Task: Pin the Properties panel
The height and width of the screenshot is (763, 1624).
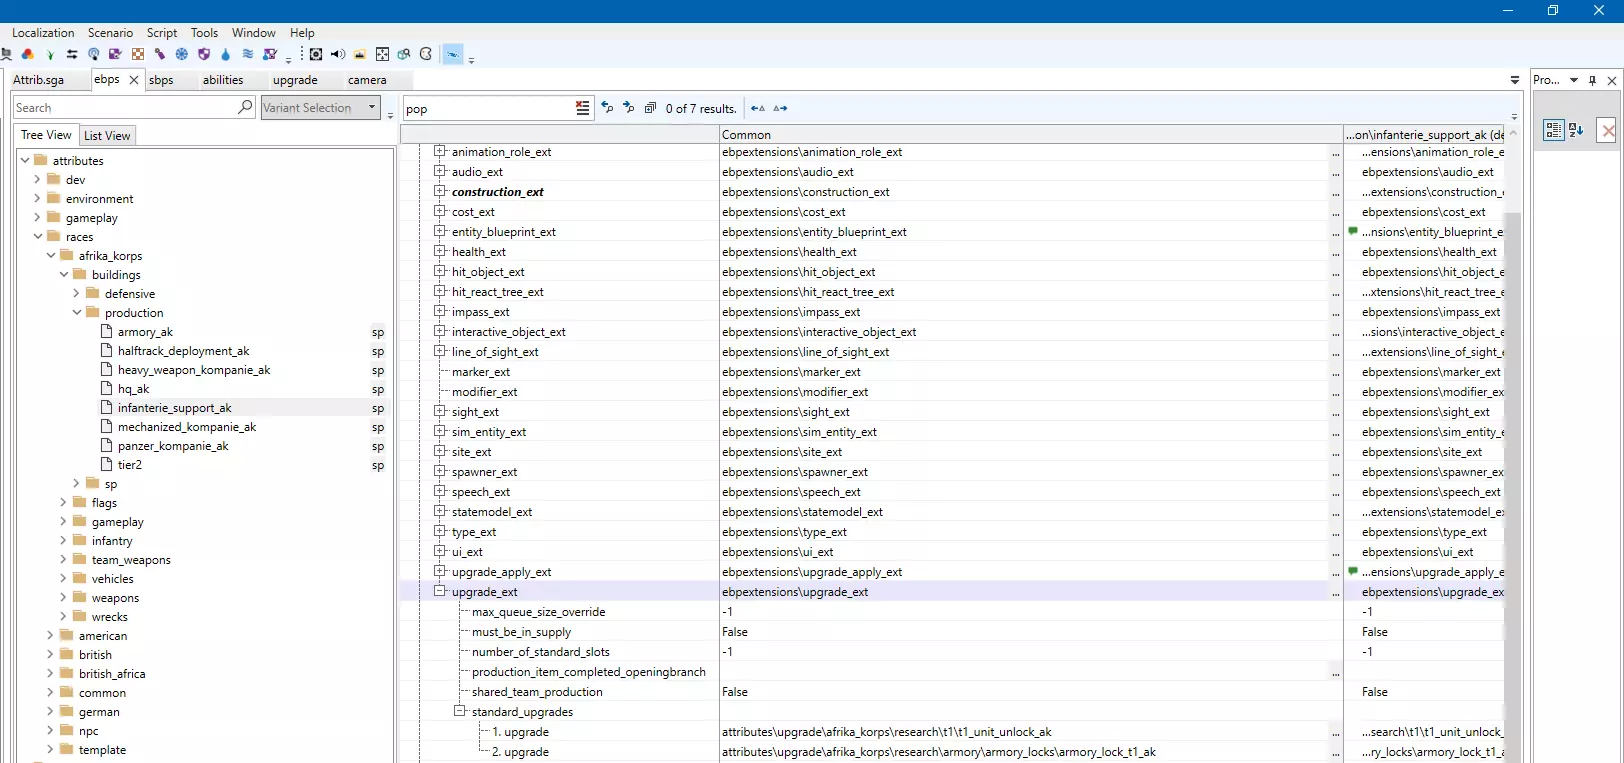Action: point(1592,80)
